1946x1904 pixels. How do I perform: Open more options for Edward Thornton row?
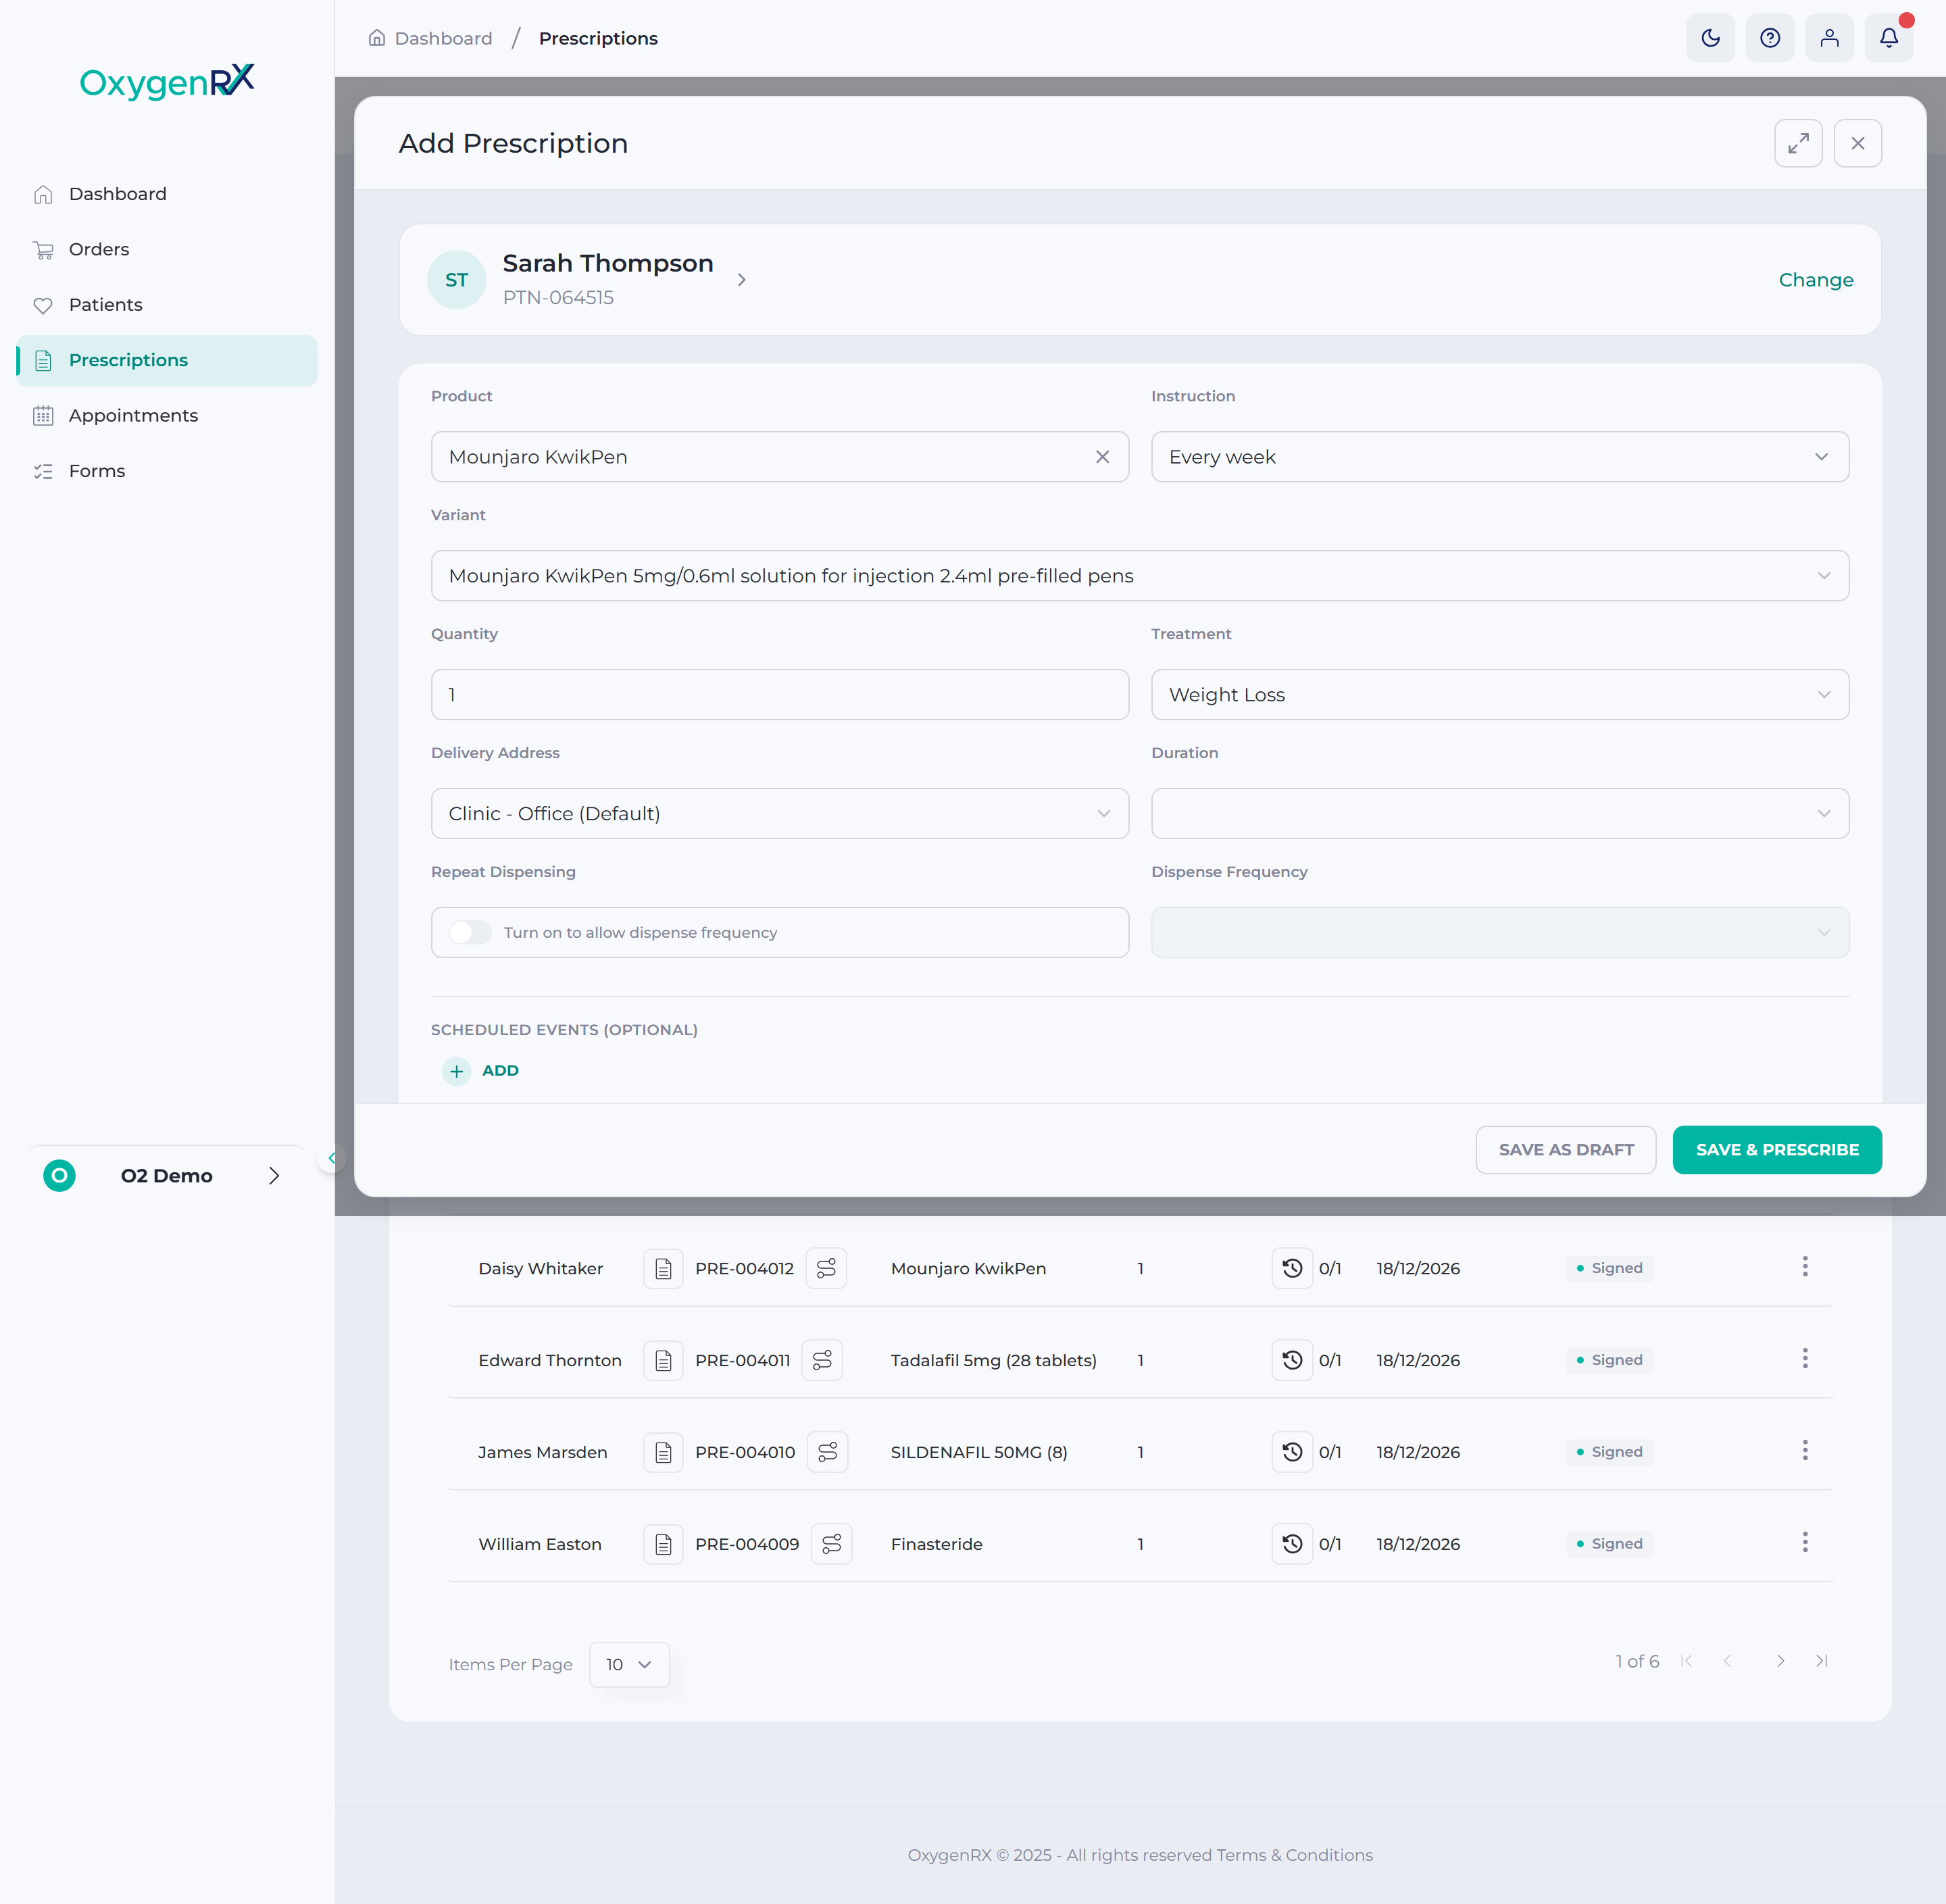click(x=1805, y=1358)
